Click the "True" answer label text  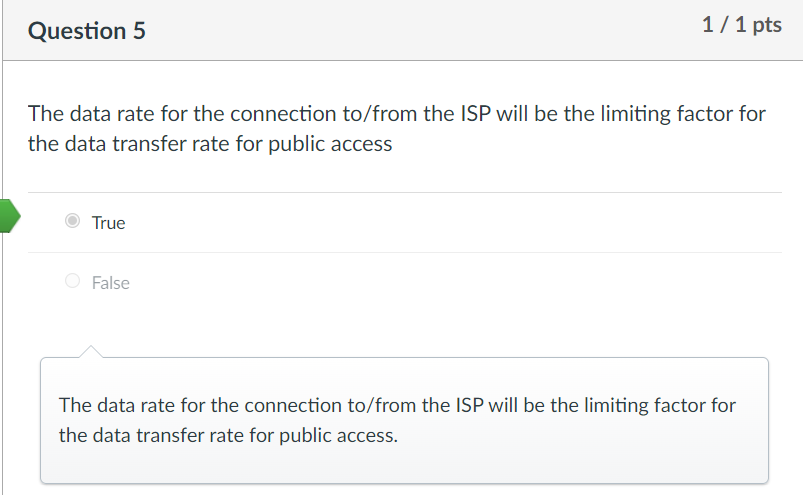point(108,223)
